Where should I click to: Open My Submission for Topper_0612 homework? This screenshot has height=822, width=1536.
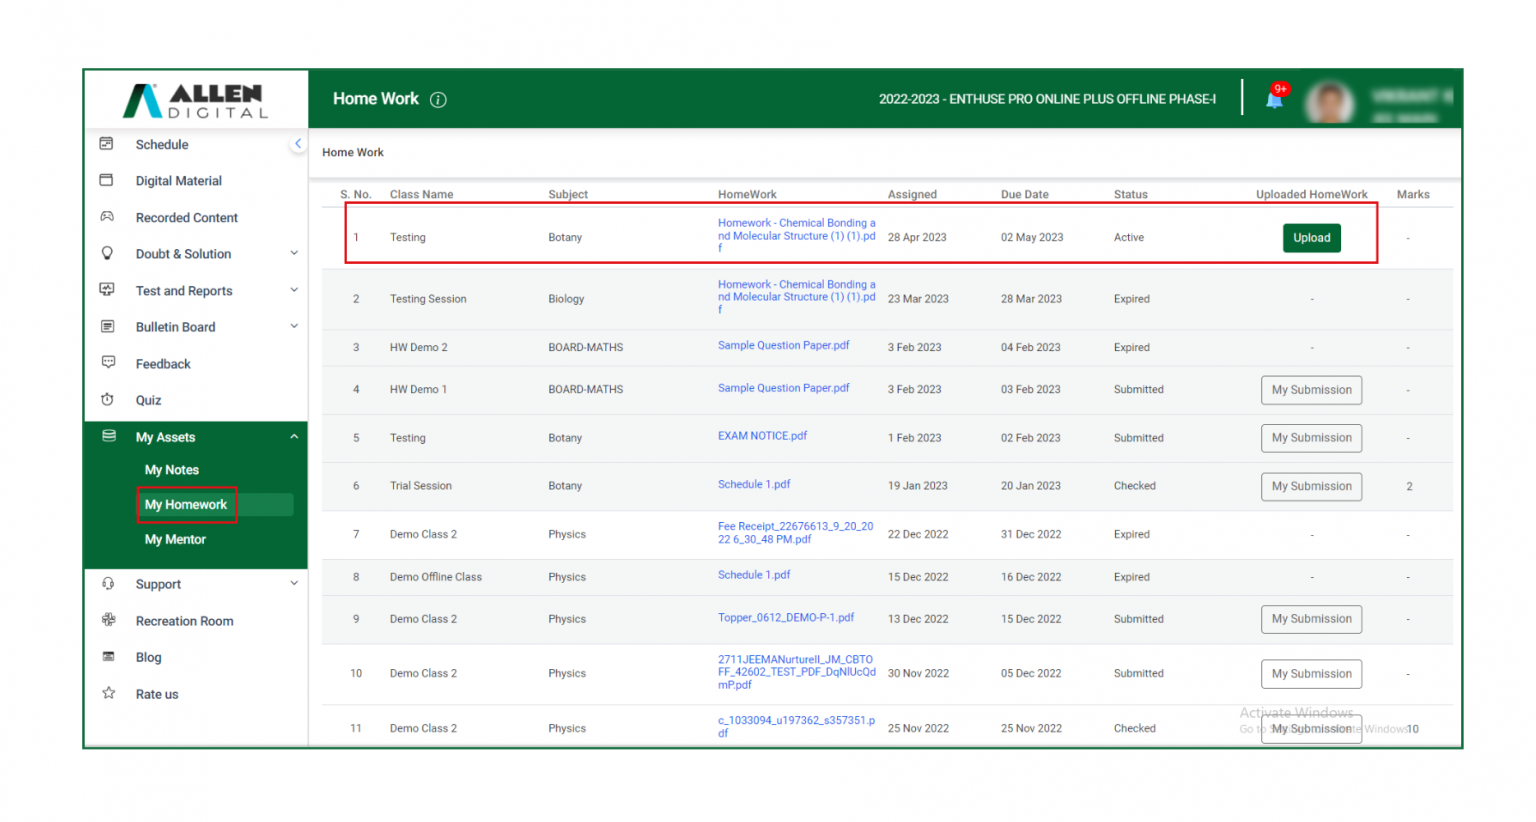pos(1311,619)
